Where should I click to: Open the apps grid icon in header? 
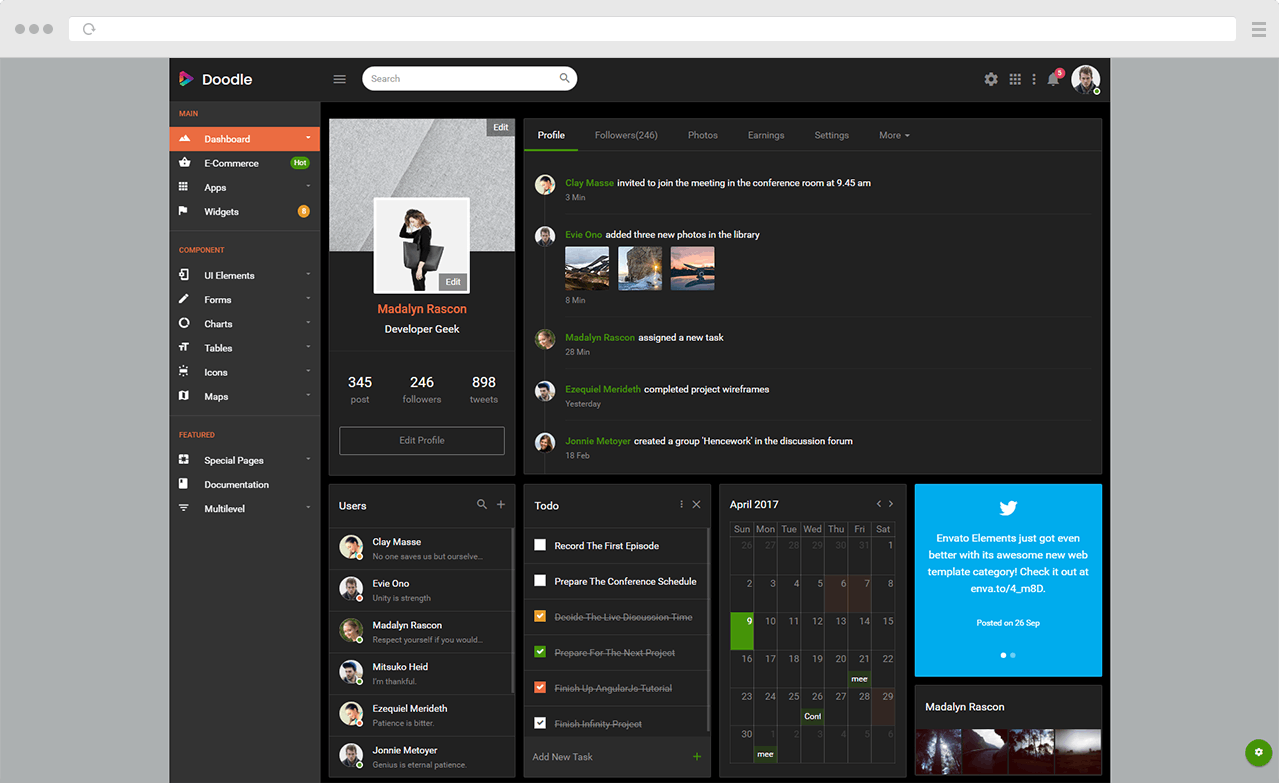tap(1015, 79)
